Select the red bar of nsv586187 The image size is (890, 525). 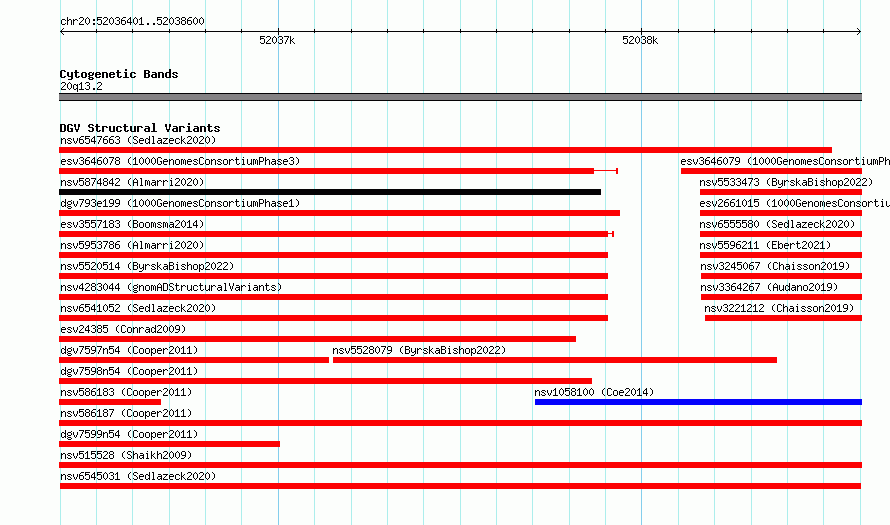[460, 423]
